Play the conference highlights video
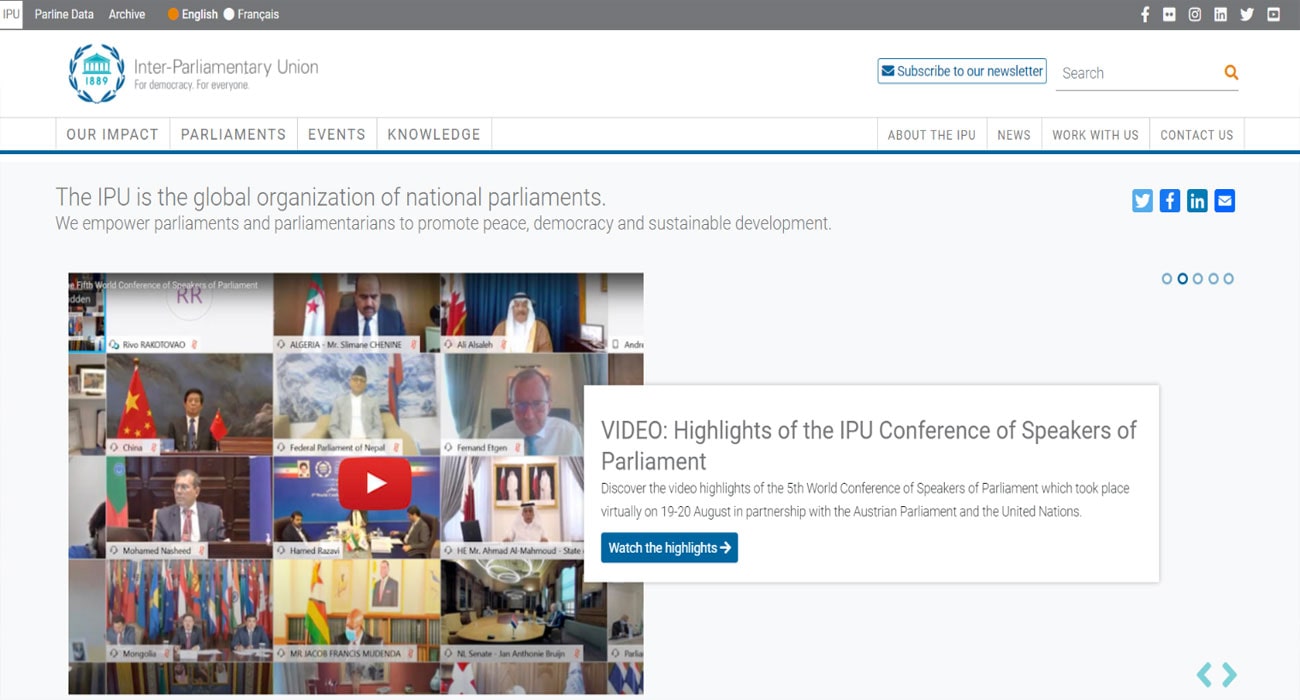The height and width of the screenshot is (700, 1300). (x=375, y=484)
